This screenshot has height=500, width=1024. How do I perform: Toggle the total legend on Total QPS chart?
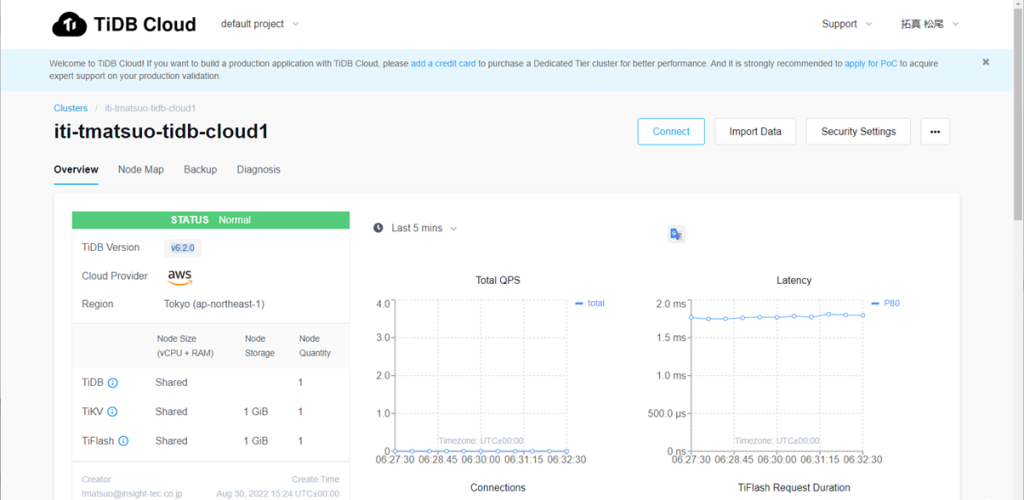(590, 304)
